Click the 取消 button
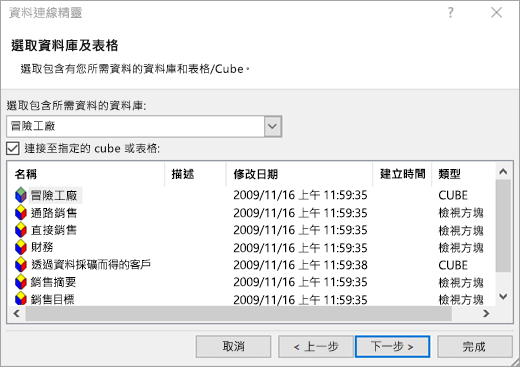Viewport: 520px width, 367px height. [x=233, y=347]
